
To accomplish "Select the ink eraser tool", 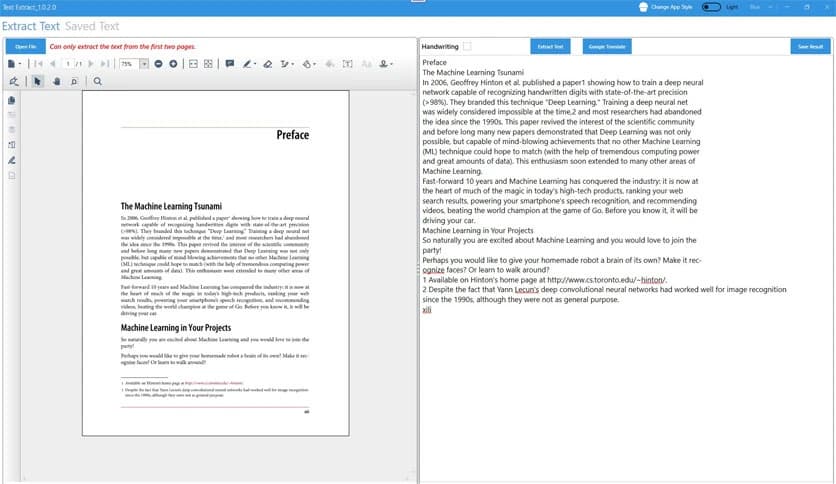I will pos(268,64).
